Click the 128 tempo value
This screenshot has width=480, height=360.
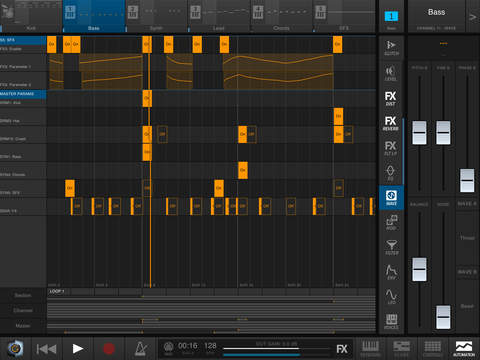pos(210,346)
